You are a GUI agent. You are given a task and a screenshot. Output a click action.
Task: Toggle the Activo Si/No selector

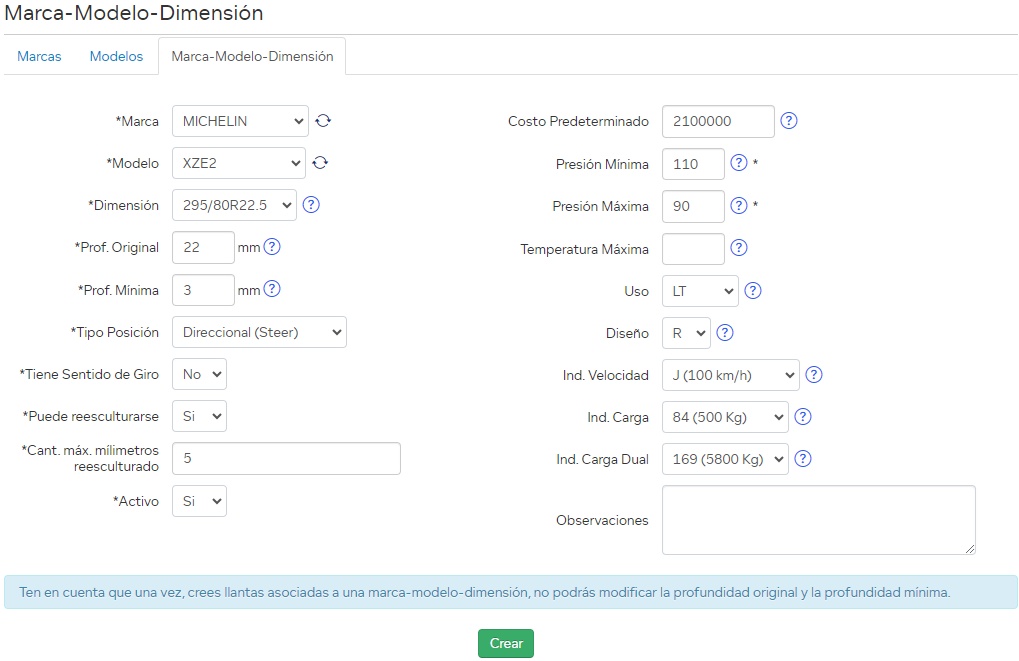click(199, 501)
